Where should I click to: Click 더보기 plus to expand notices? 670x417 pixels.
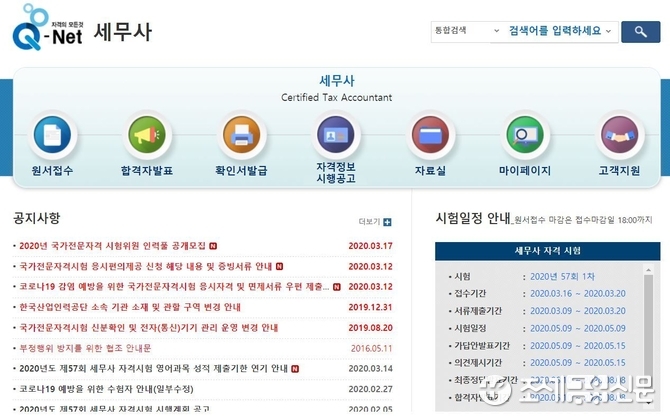click(x=387, y=222)
